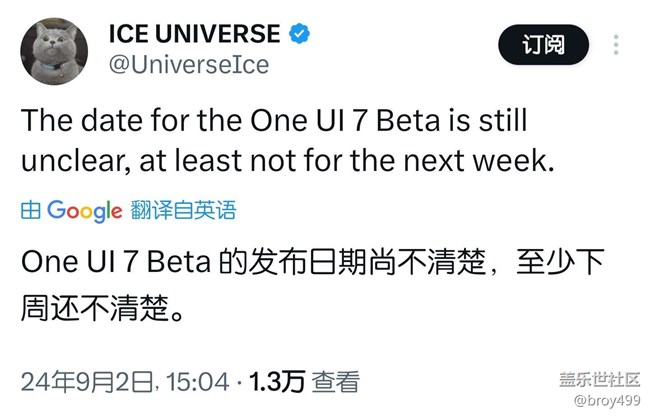Click the English line starting "The date for"
650x419 pixels.
click(273, 124)
